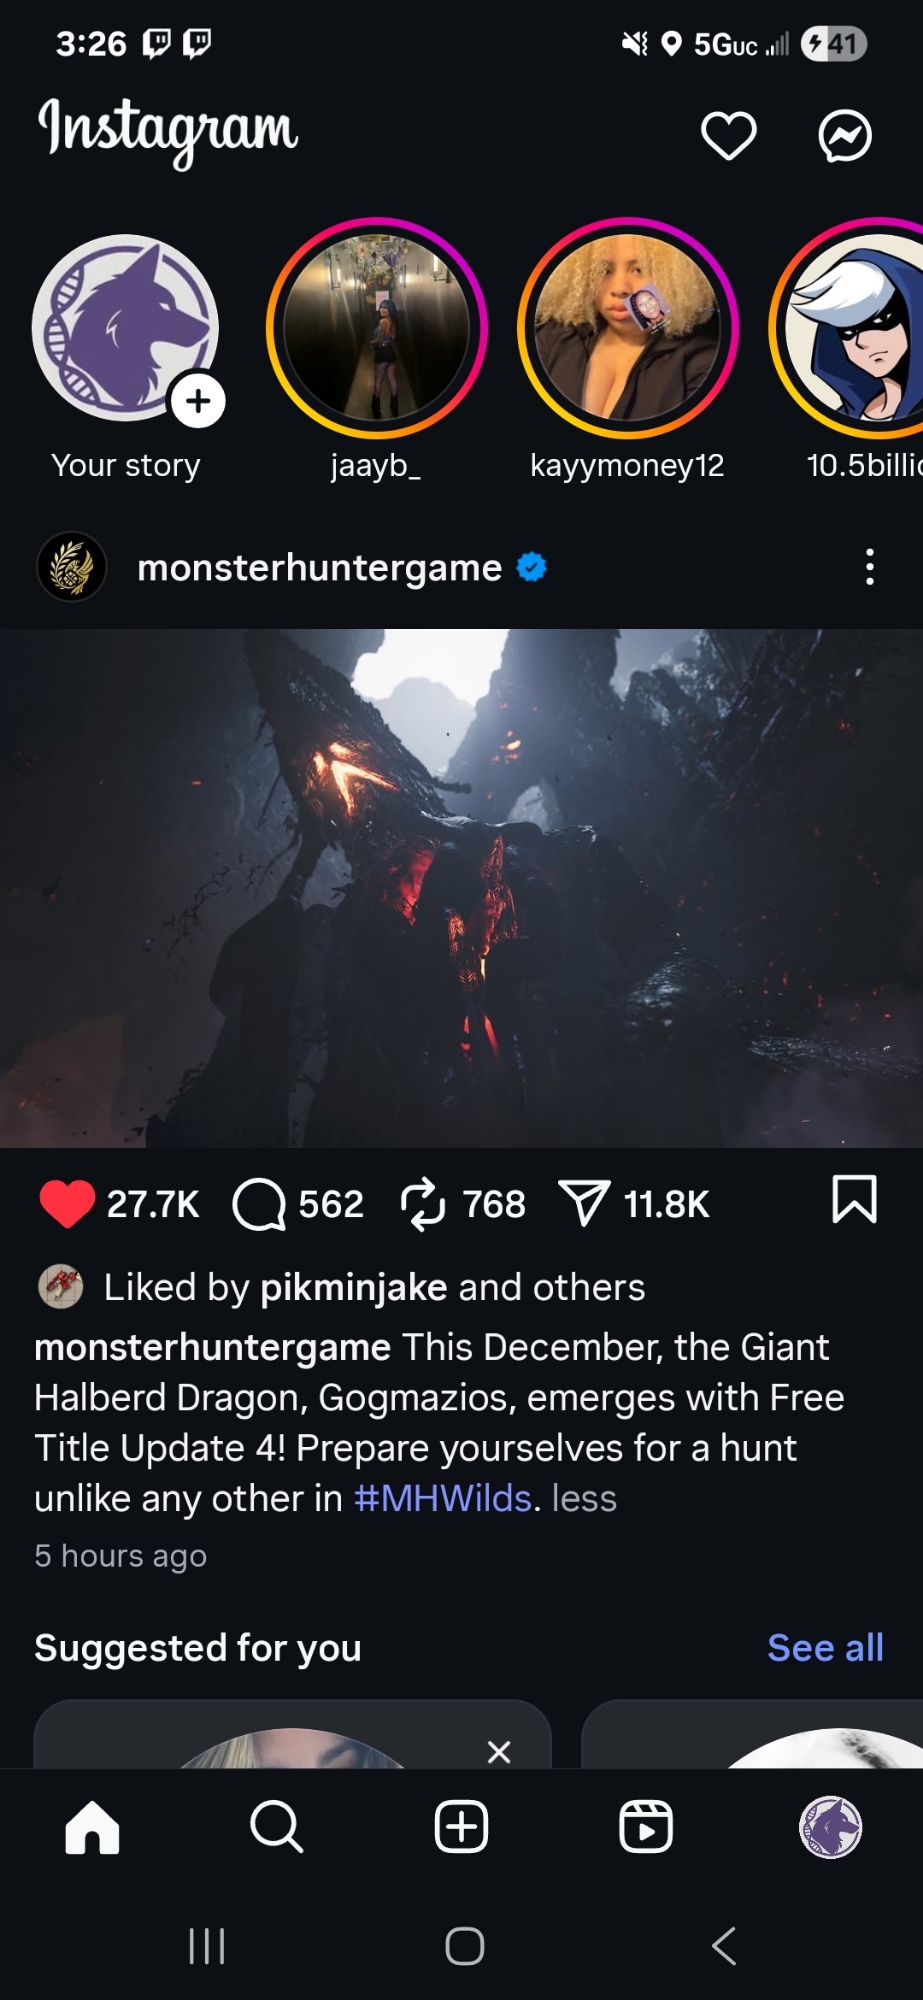Dismiss the suggested account card
This screenshot has height=2000, width=923.
[499, 1751]
